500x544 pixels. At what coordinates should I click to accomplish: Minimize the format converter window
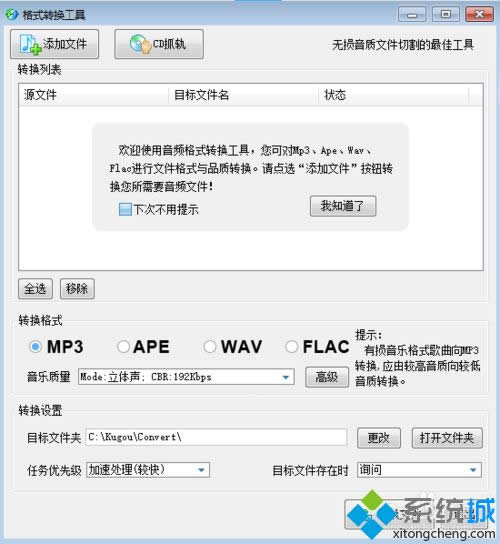(x=412, y=15)
